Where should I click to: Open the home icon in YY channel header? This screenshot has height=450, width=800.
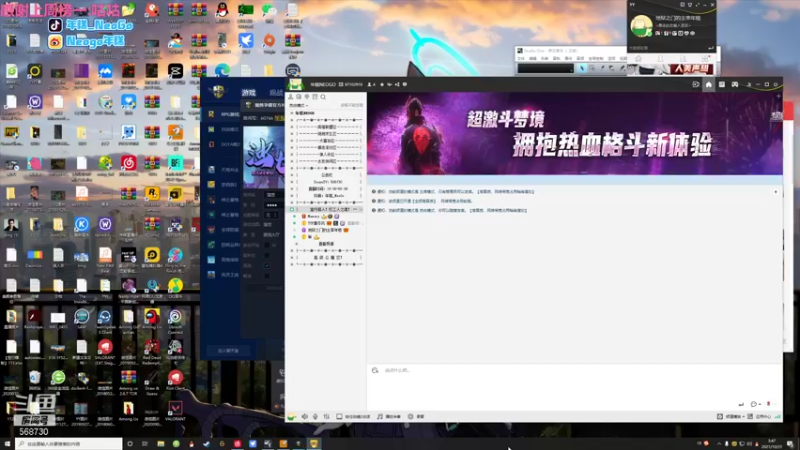(x=709, y=85)
